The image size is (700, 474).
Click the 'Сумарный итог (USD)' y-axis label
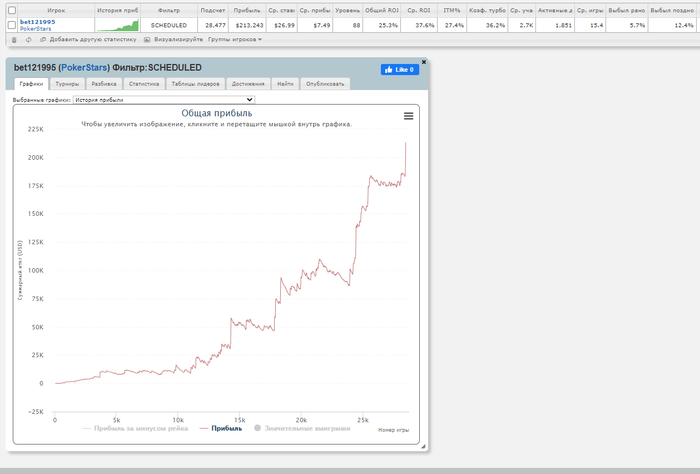[x=20, y=270]
